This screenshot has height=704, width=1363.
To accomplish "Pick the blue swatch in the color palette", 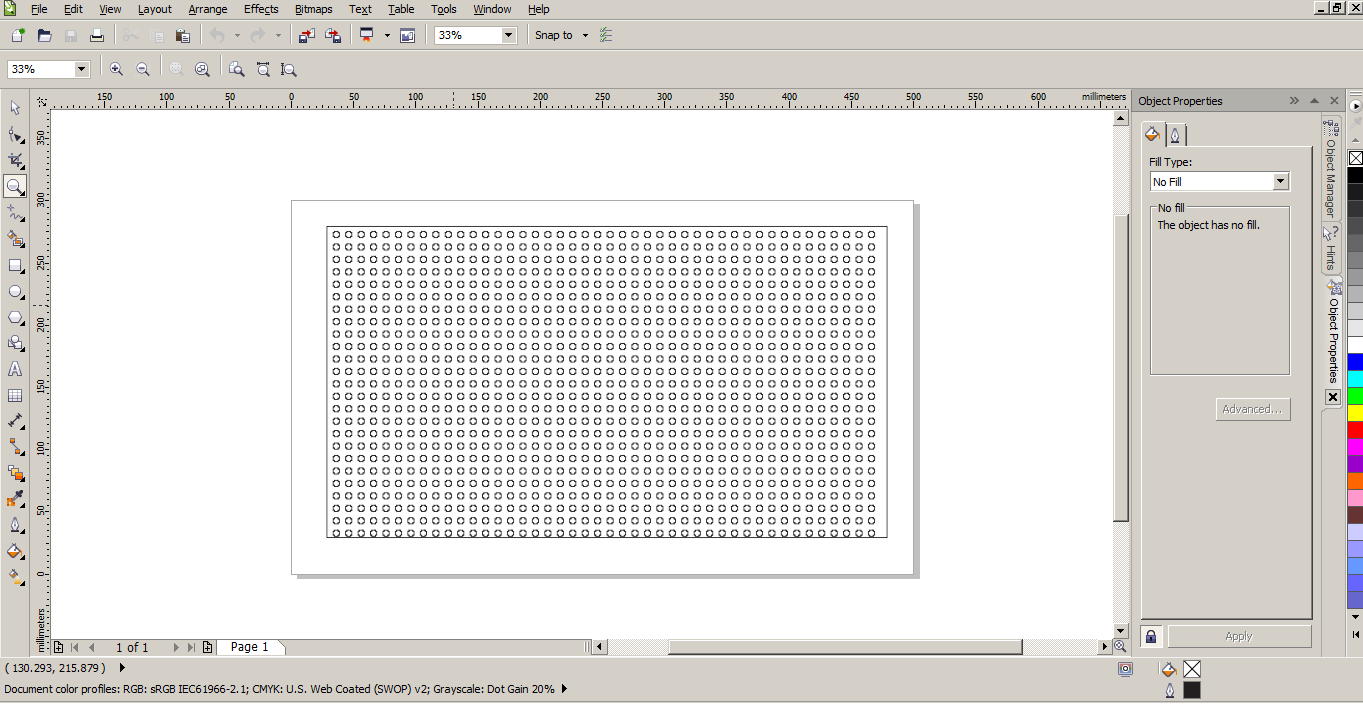I will (1355, 361).
